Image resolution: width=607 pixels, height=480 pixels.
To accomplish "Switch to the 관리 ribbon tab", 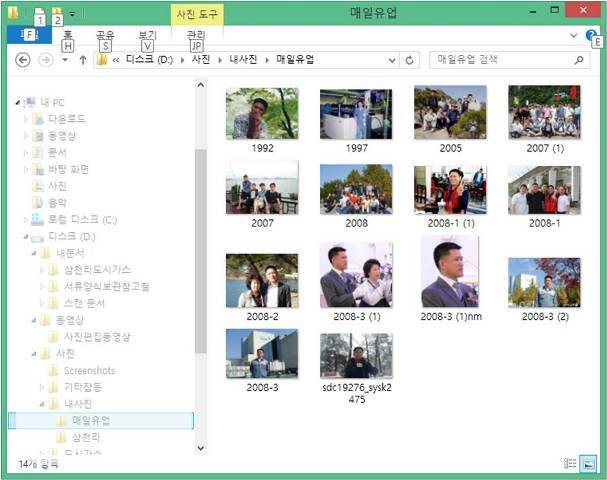I will pos(196,35).
